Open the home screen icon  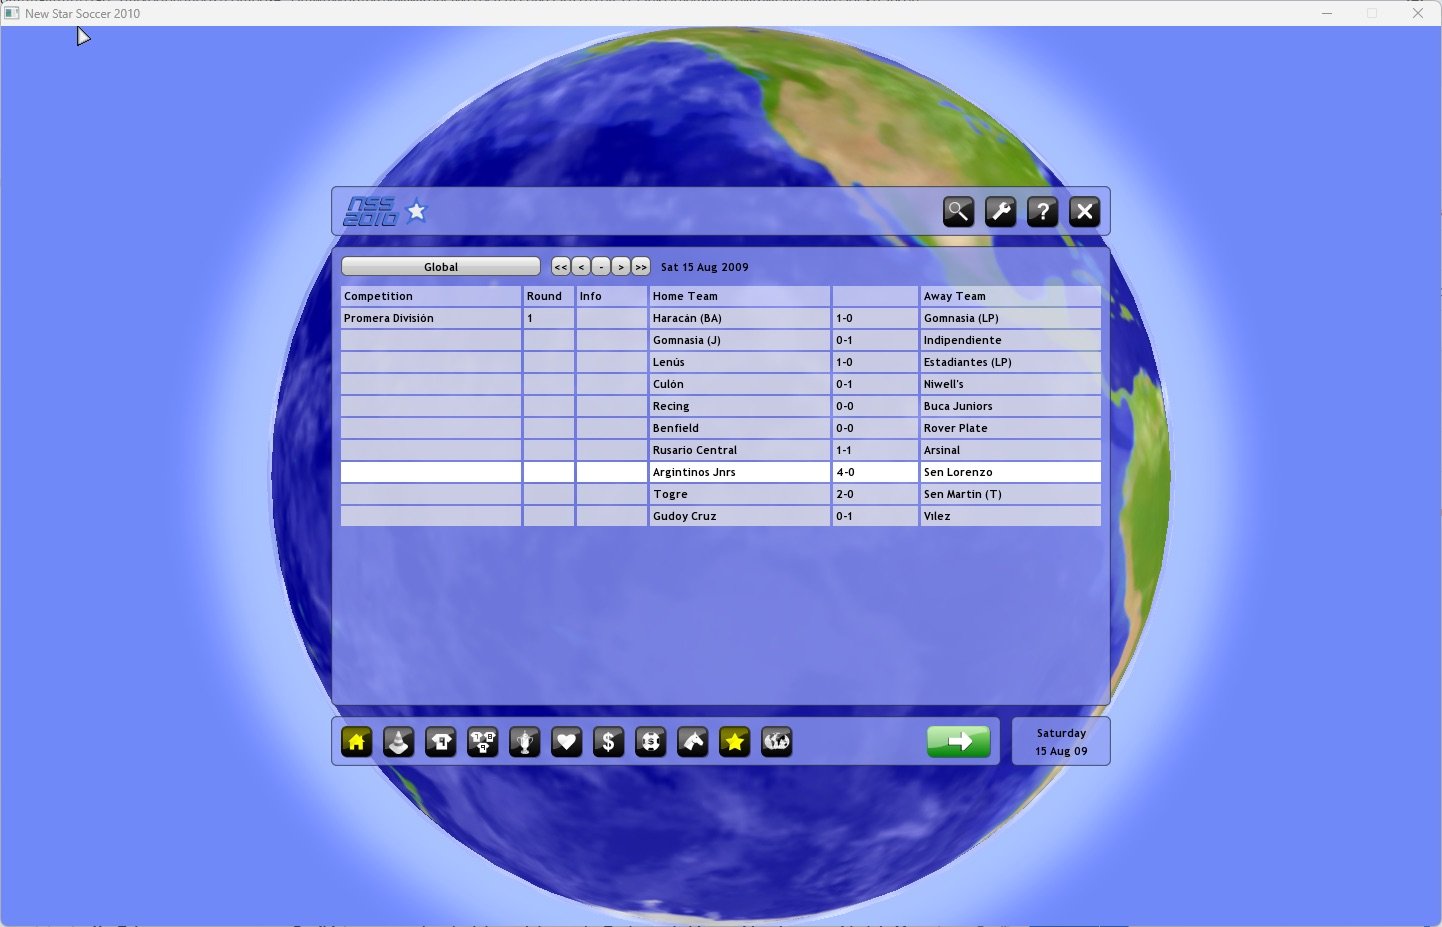coord(357,742)
